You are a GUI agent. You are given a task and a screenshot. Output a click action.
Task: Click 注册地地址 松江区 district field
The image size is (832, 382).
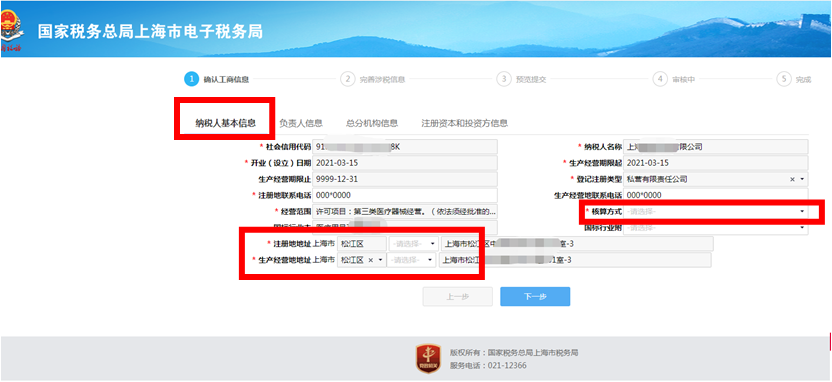pyautogui.click(x=362, y=244)
